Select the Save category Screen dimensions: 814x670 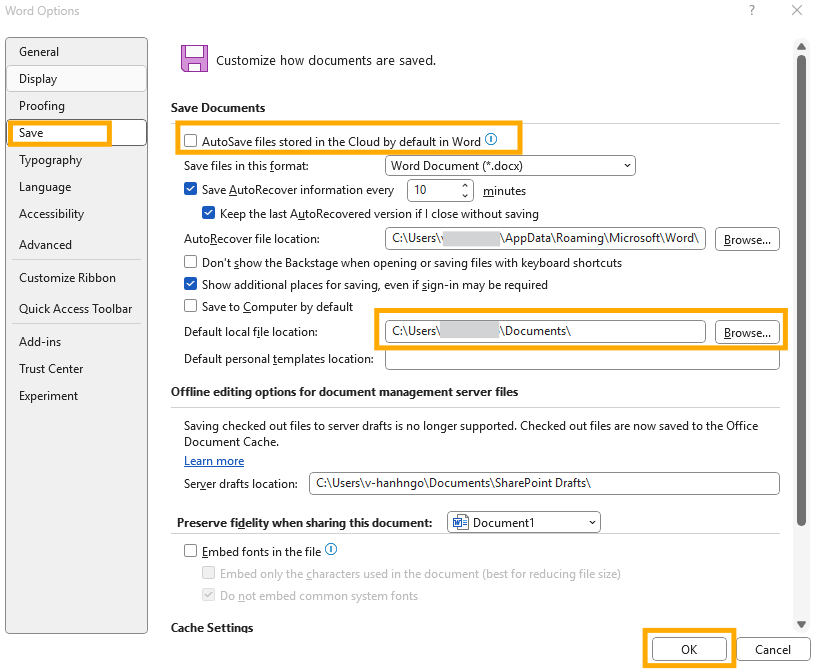coord(77,133)
